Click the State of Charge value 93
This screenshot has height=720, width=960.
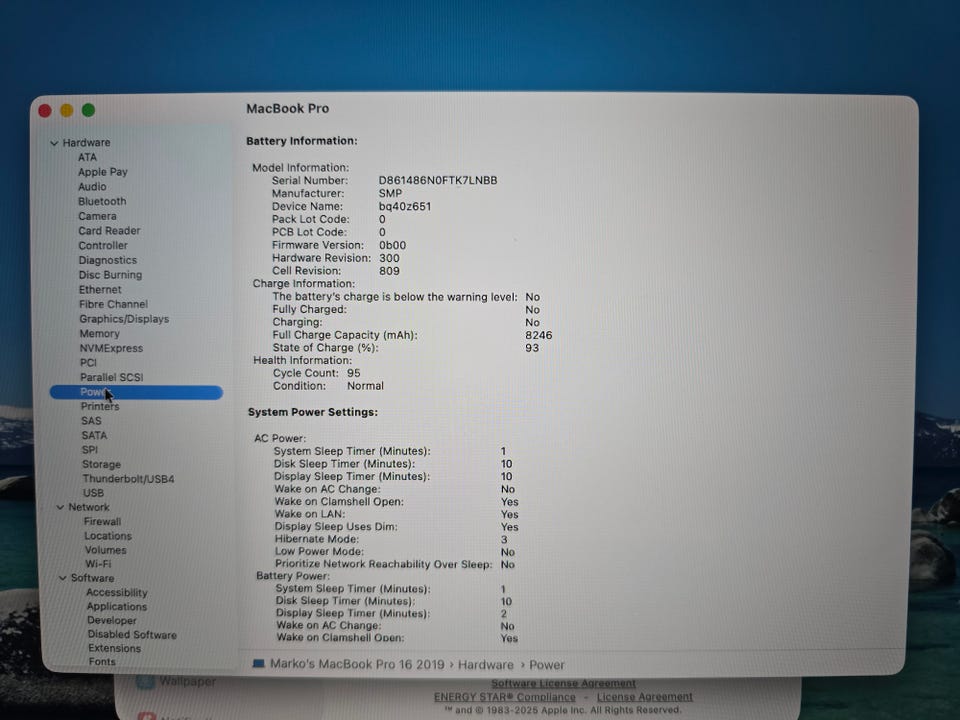[x=532, y=348]
